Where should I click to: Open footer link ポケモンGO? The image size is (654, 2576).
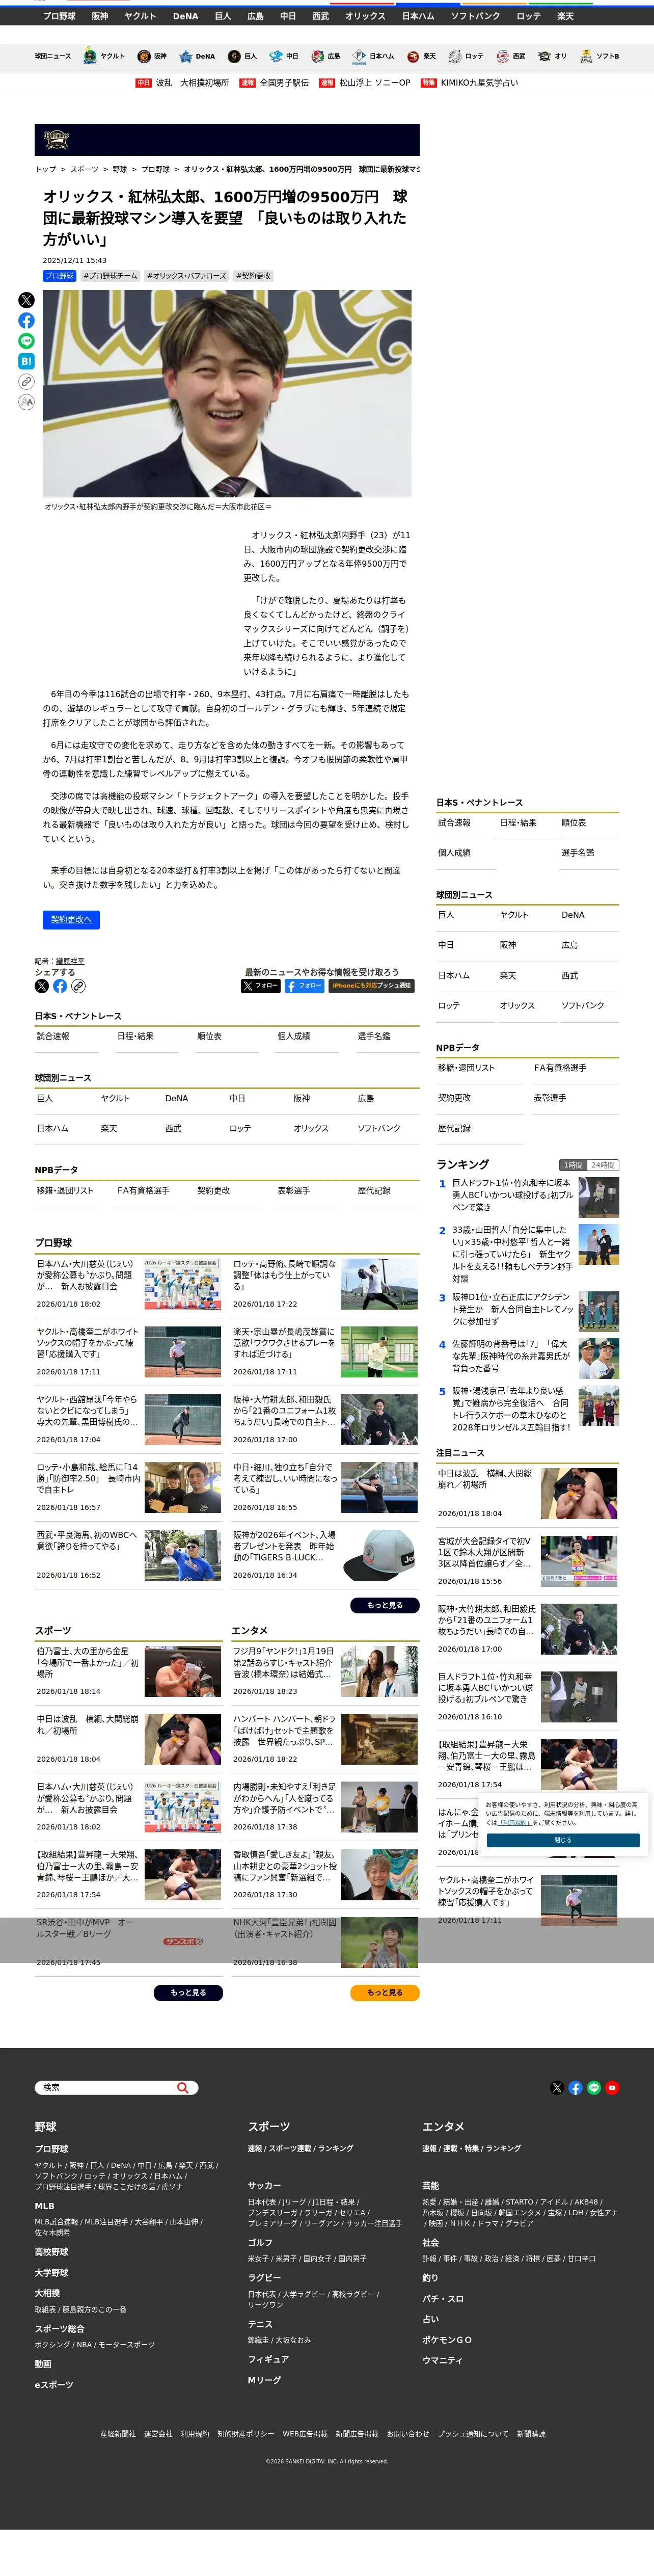(446, 2339)
